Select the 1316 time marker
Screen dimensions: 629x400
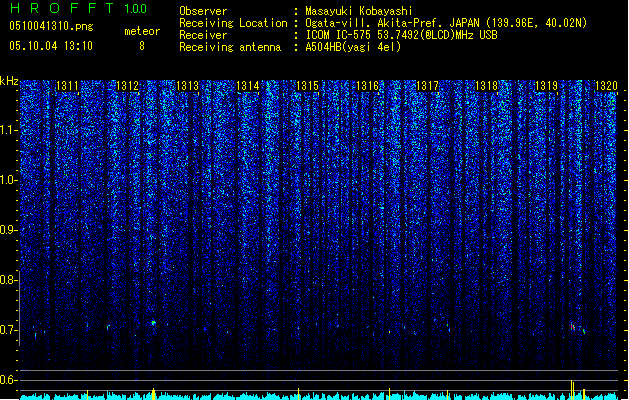pos(367,86)
